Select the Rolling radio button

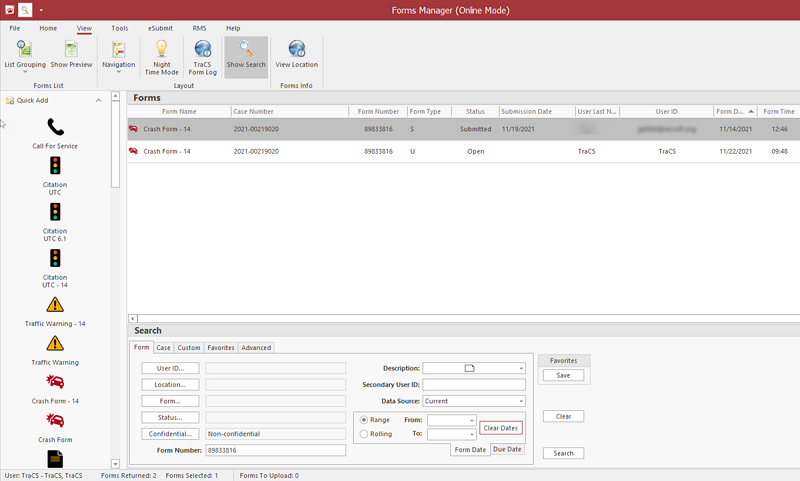point(365,434)
